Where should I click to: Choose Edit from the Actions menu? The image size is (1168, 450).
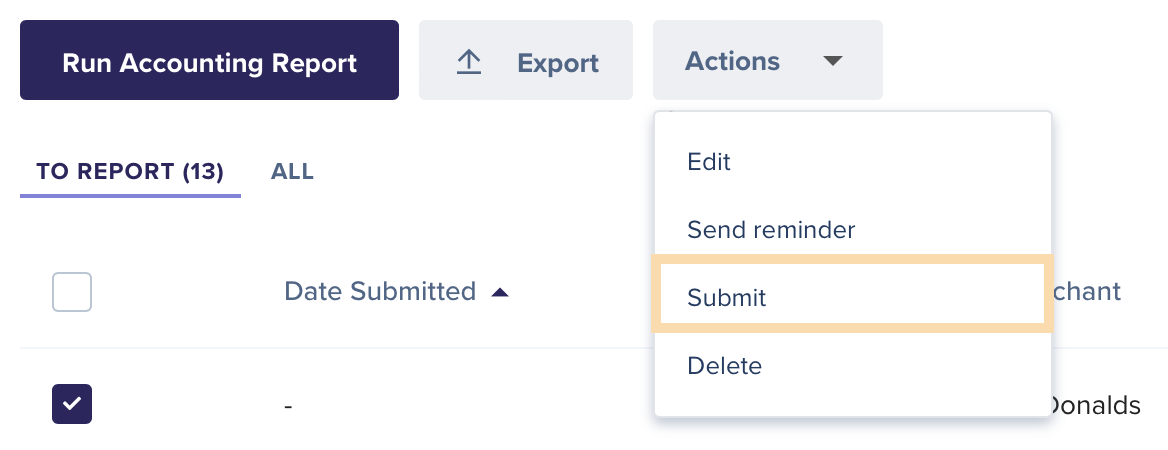709,162
